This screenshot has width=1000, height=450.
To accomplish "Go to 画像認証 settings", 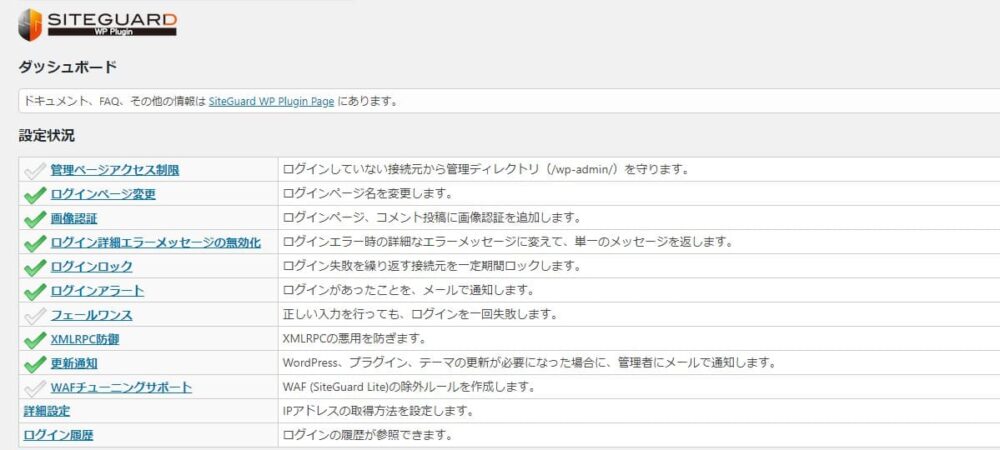I will pyautogui.click(x=74, y=219).
